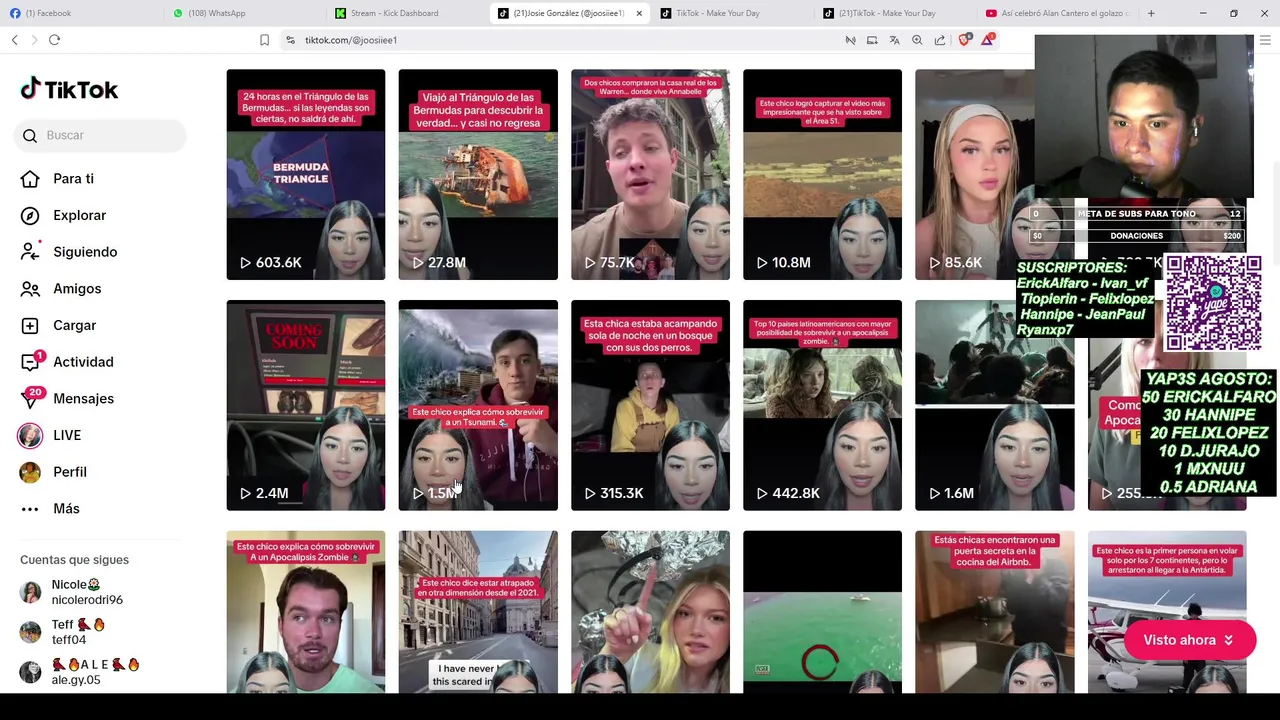
Task: Open the Para ti feed
Action: coord(73,179)
